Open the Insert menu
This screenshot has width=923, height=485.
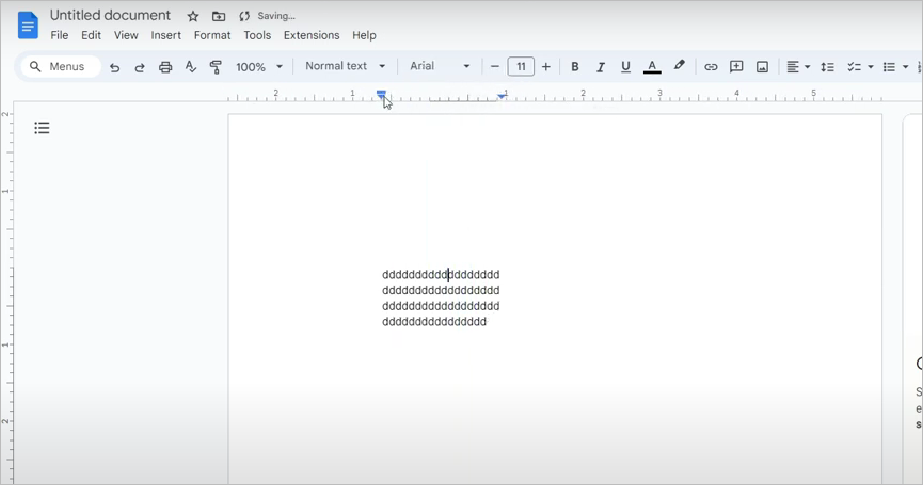point(166,35)
